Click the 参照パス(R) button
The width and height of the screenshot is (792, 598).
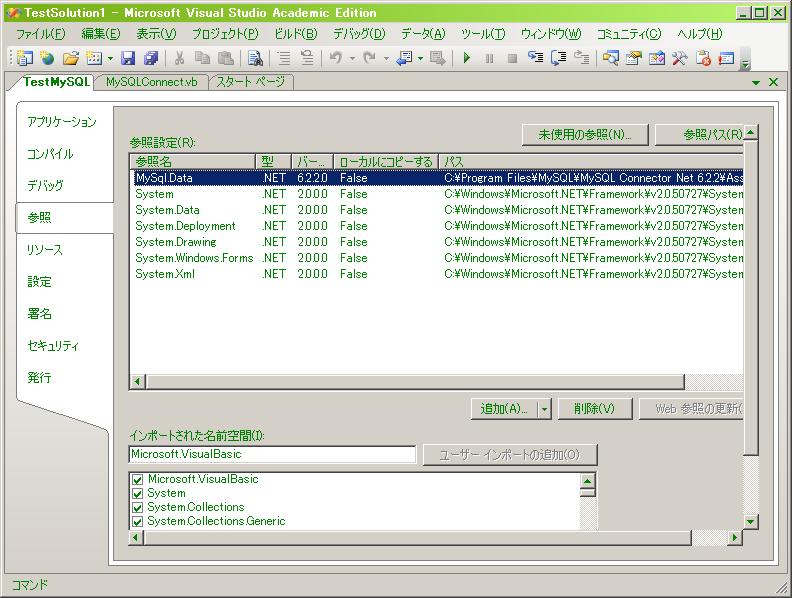click(x=699, y=135)
